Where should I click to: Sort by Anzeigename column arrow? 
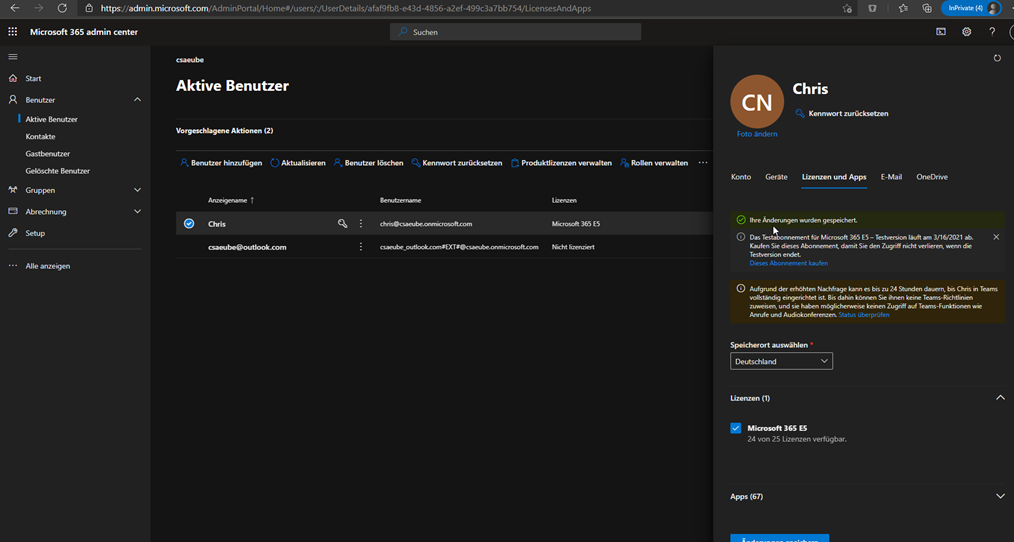(252, 201)
